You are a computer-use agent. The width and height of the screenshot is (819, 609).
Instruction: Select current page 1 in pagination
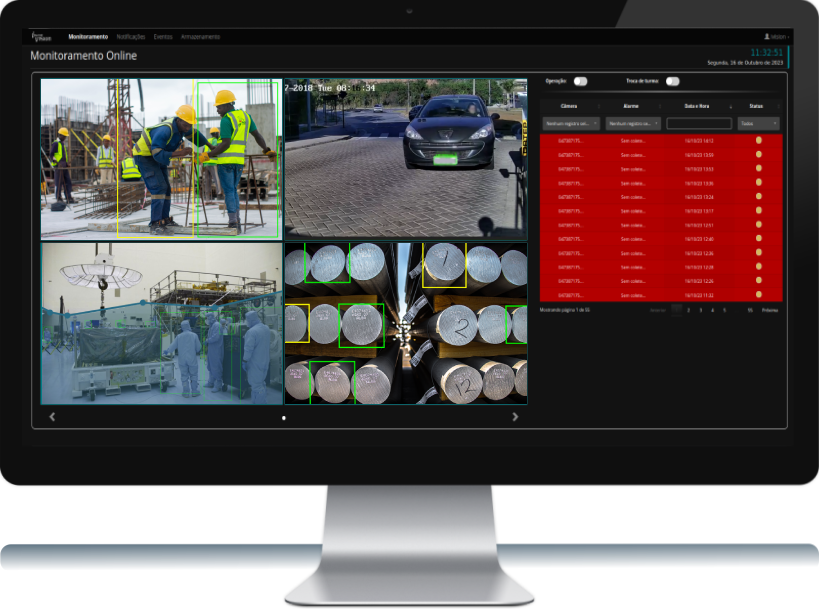pos(676,310)
